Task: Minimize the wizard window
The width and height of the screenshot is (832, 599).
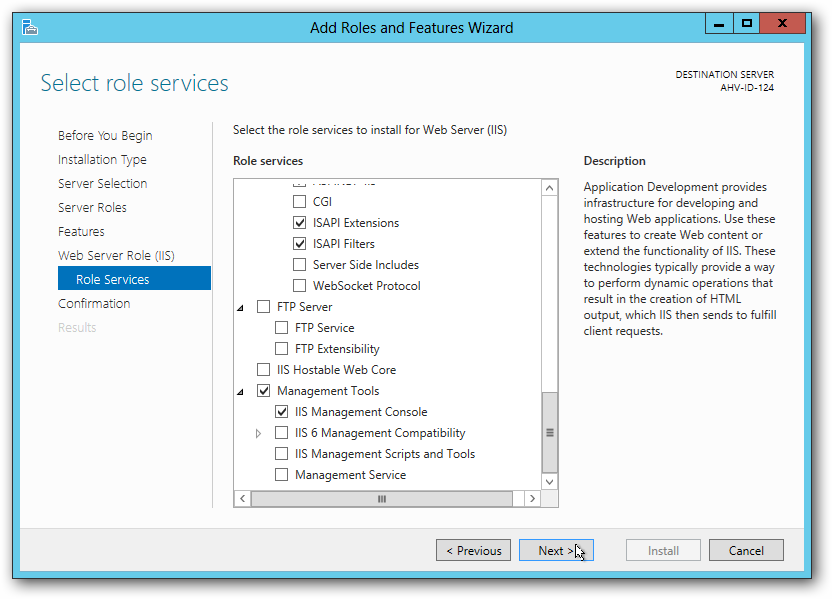Action: coord(719,23)
